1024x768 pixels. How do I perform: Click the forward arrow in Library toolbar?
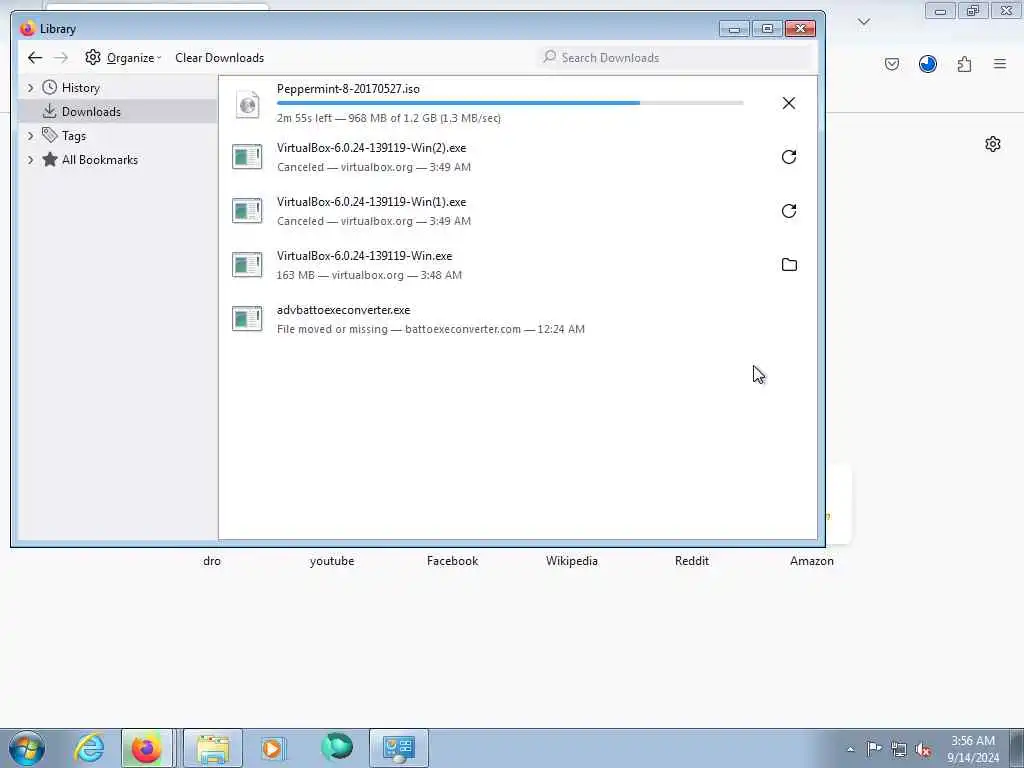[61, 57]
